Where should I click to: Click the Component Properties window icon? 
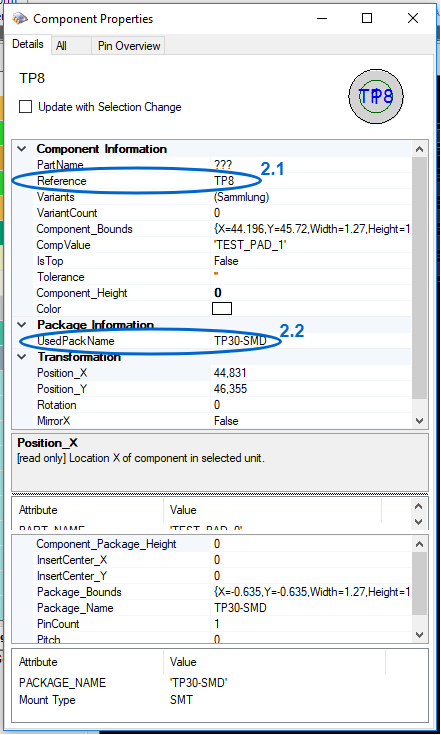pos(19,19)
